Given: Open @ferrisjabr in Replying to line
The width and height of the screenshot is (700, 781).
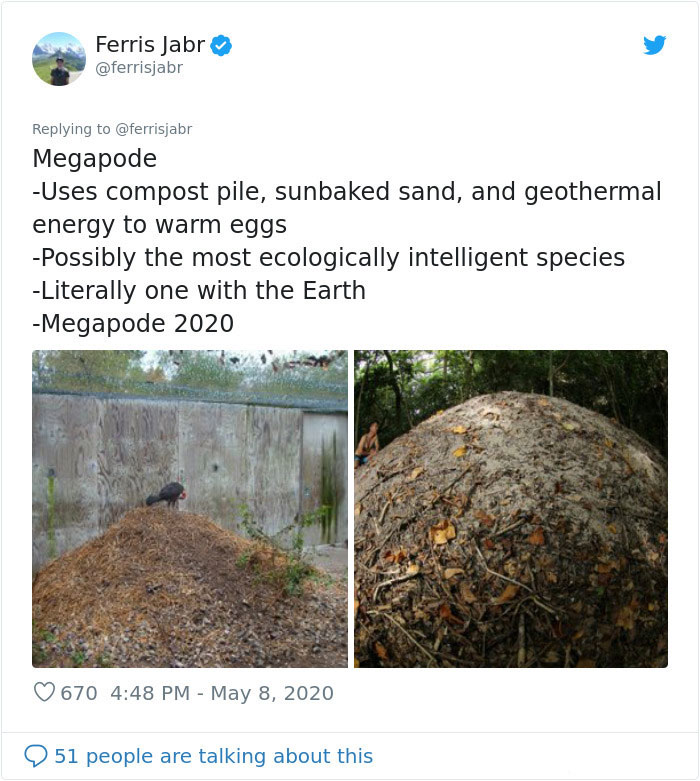Looking at the screenshot, I should (153, 129).
